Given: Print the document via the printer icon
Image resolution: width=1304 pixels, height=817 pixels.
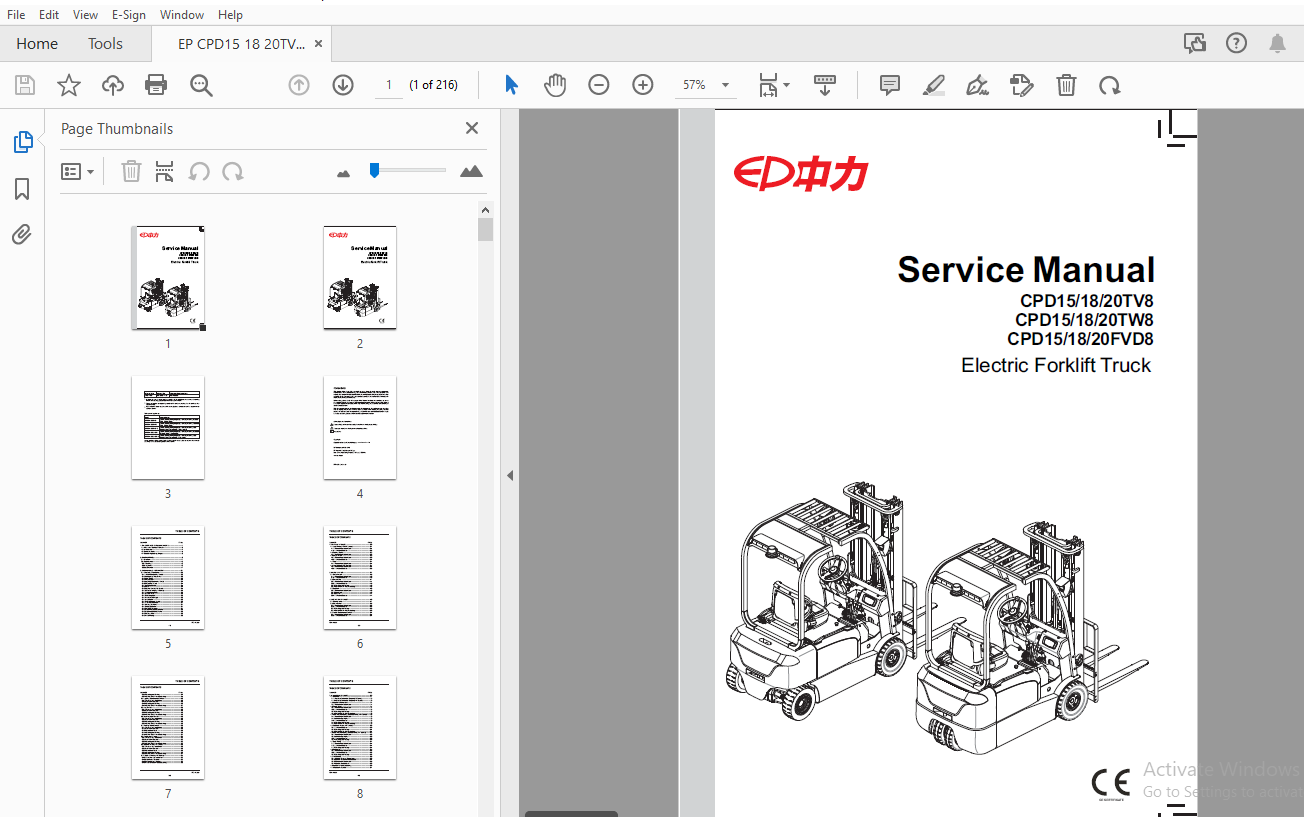Looking at the screenshot, I should (156, 86).
